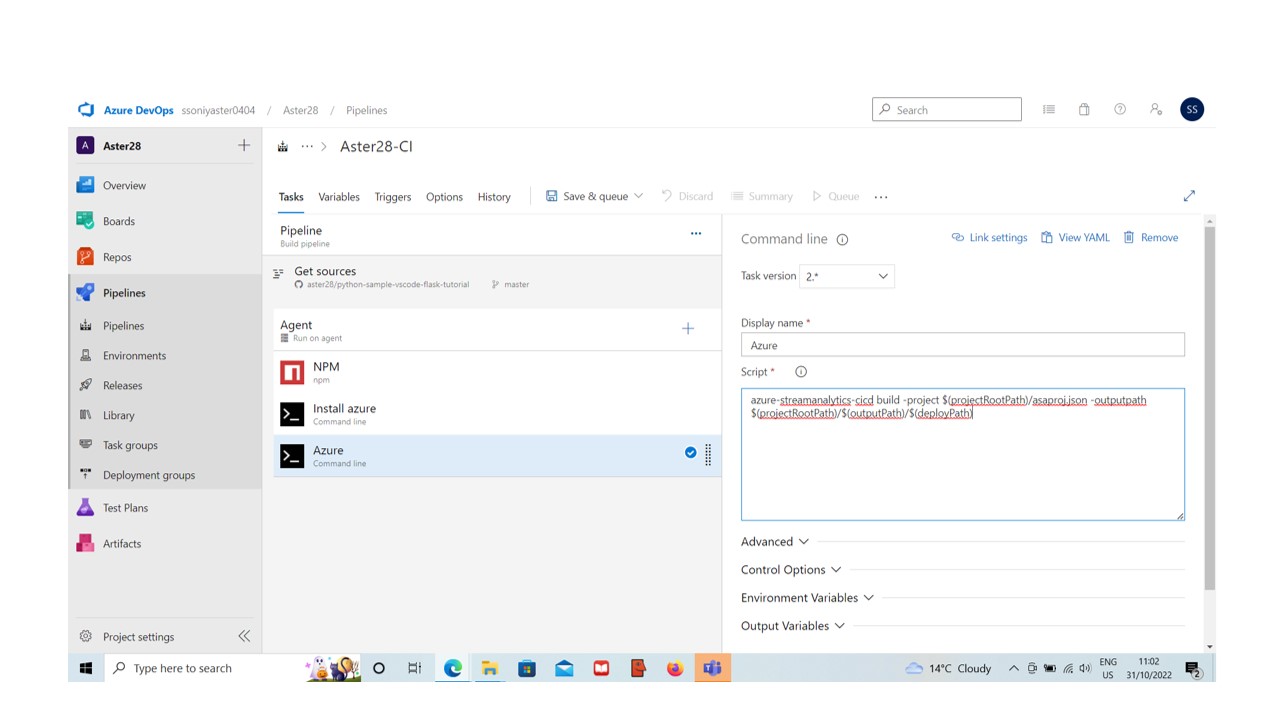Open Environments in Pipelines submenu
The width and height of the screenshot is (1280, 720).
pos(134,356)
